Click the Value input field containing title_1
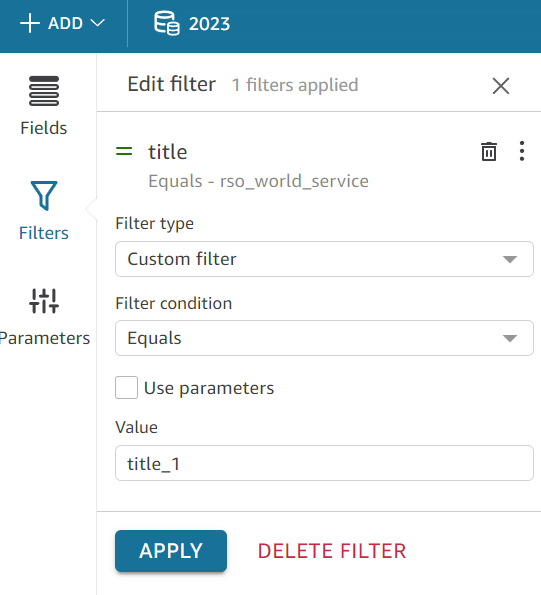 pos(324,463)
